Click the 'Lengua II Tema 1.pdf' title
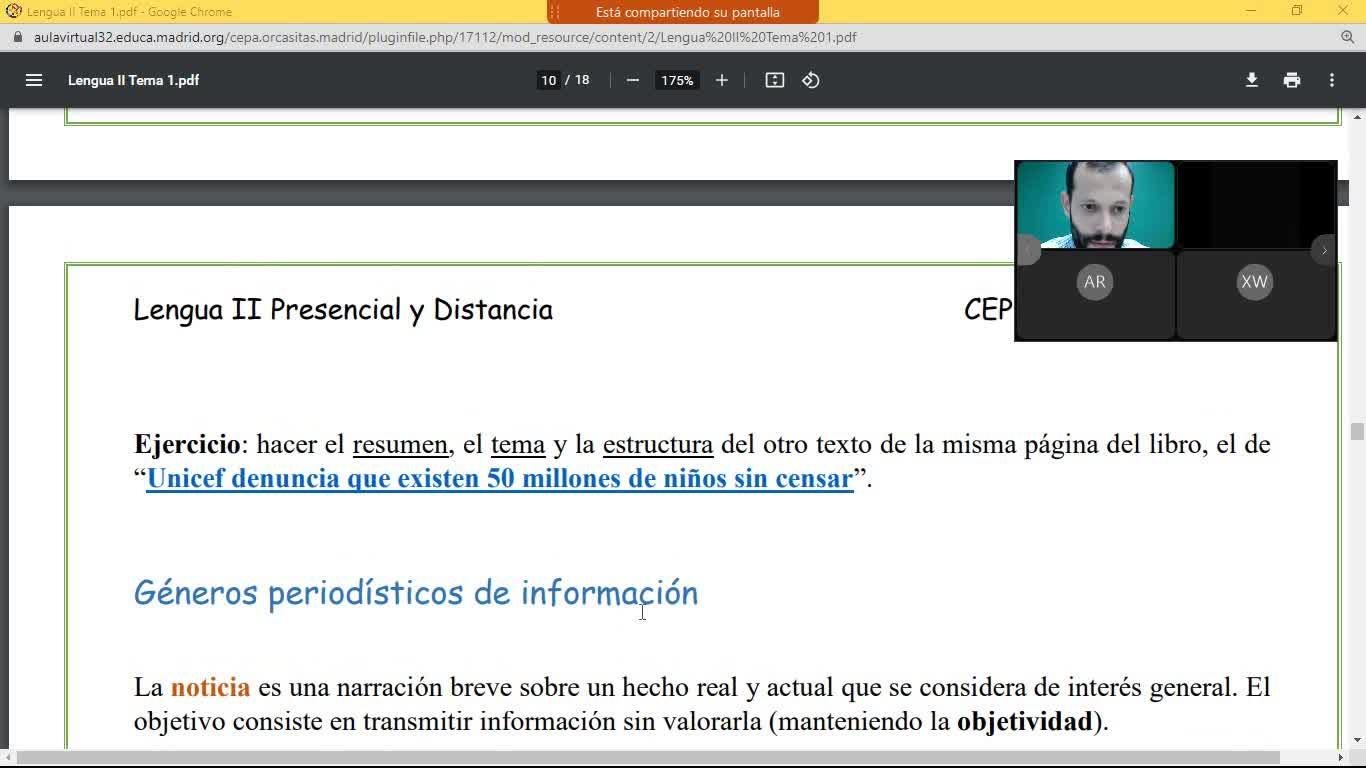Screen dimensions: 1366x768 point(133,80)
